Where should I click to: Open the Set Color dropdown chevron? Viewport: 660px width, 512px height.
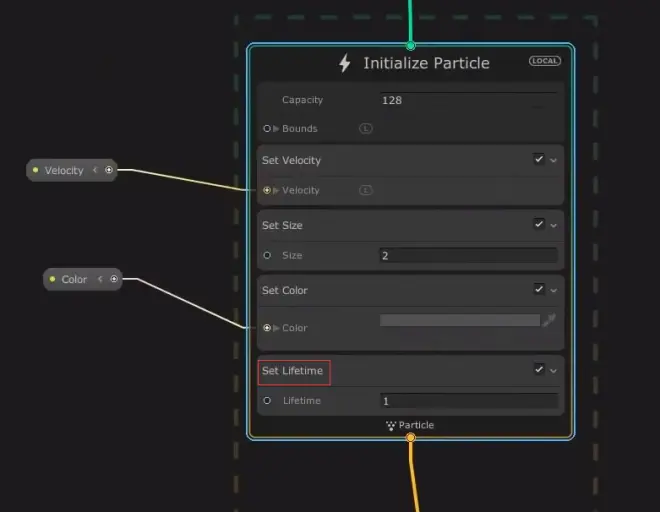point(554,291)
